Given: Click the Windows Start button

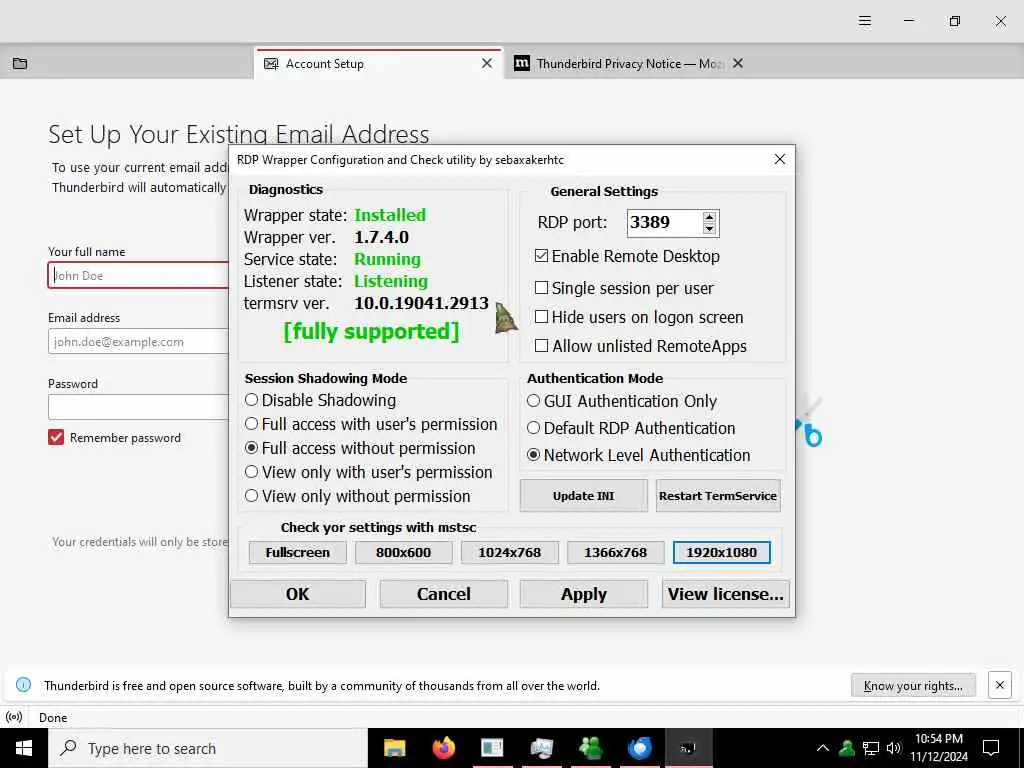Looking at the screenshot, I should click(x=24, y=748).
